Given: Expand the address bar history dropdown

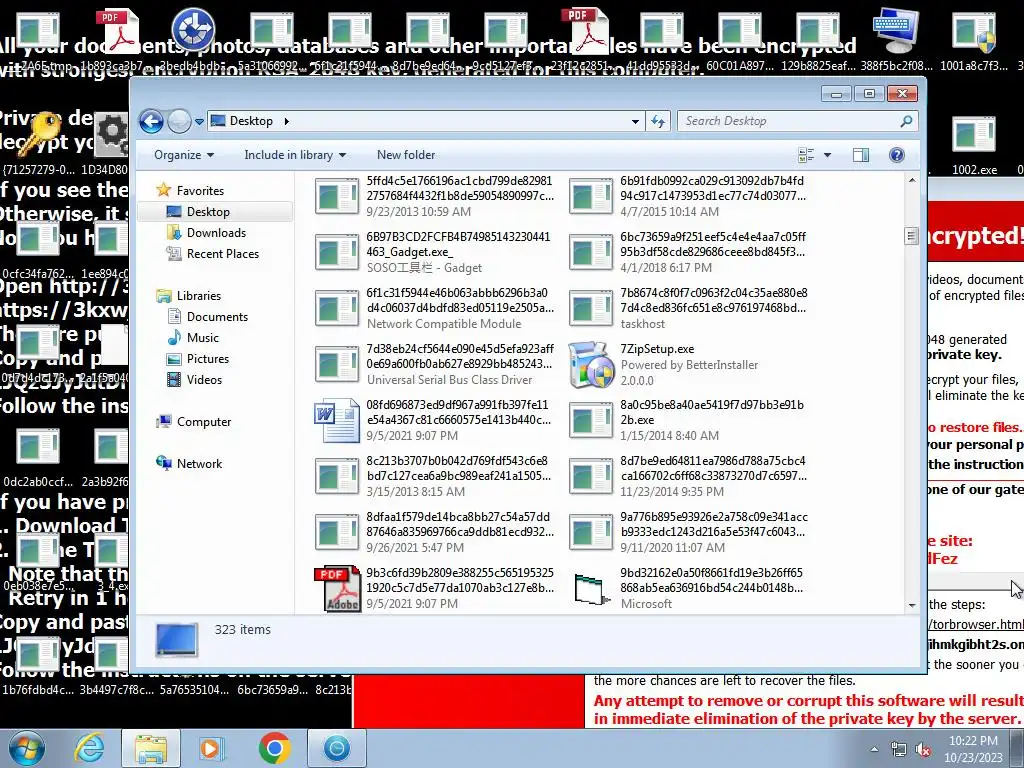Looking at the screenshot, I should 635,121.
